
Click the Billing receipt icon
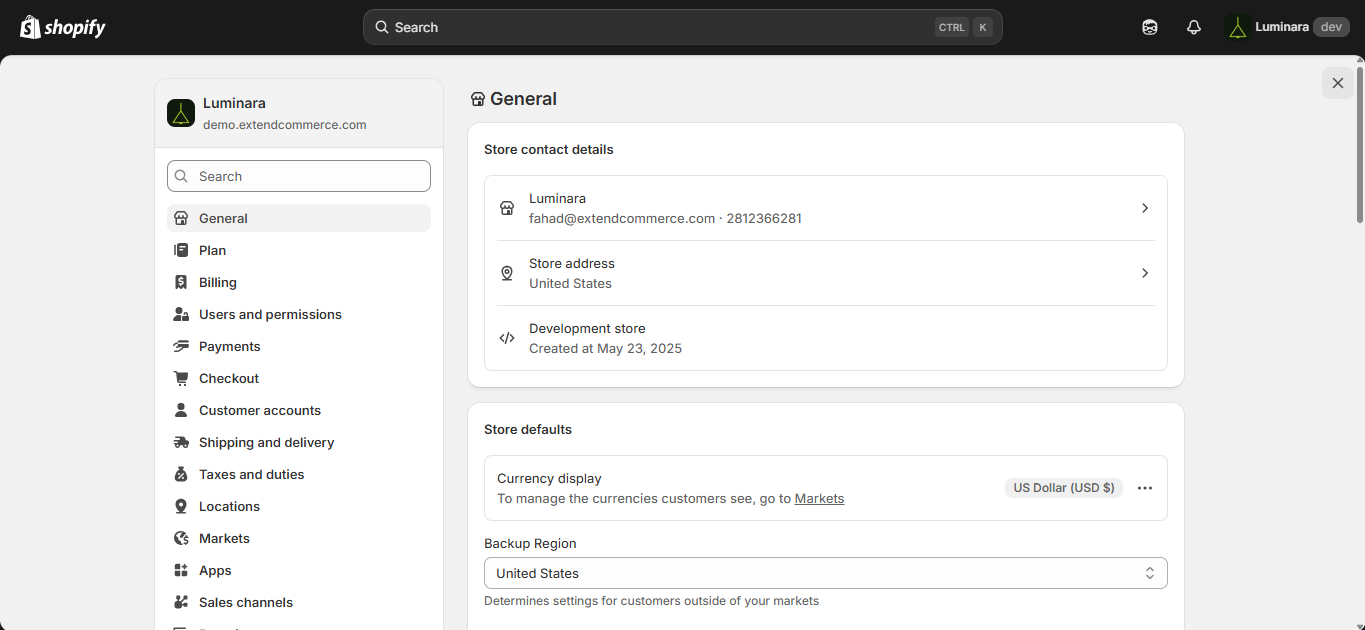coord(181,282)
